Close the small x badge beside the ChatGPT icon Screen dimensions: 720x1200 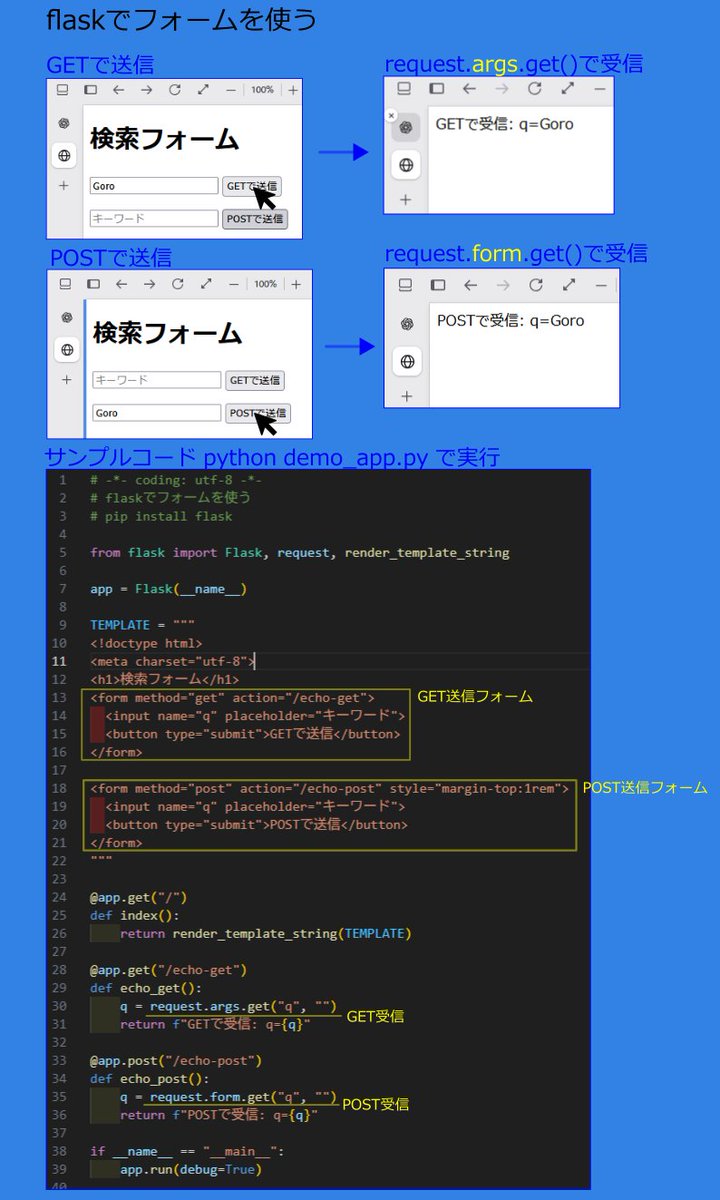point(391,116)
